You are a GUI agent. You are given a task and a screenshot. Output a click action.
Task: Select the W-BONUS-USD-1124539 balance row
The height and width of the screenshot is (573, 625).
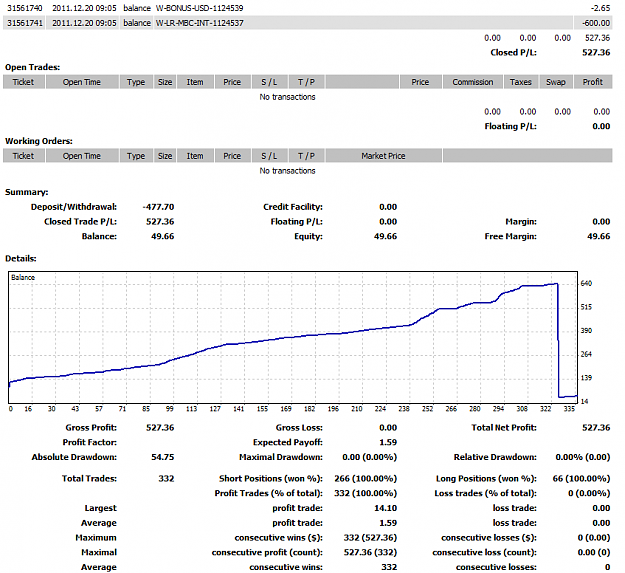(307, 8)
